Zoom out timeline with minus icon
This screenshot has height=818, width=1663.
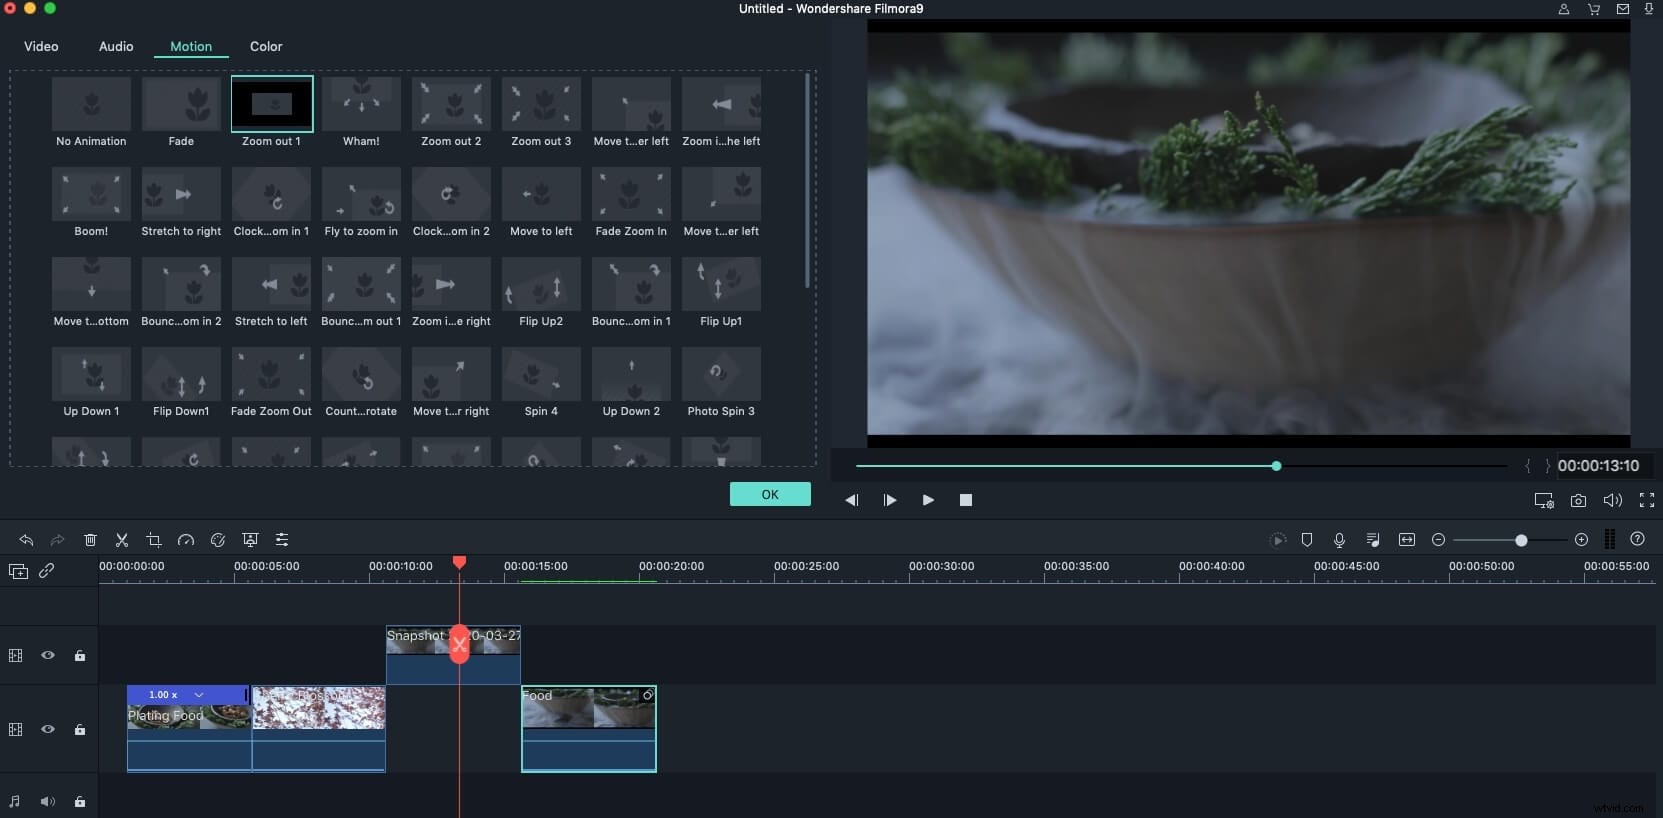click(x=1438, y=540)
